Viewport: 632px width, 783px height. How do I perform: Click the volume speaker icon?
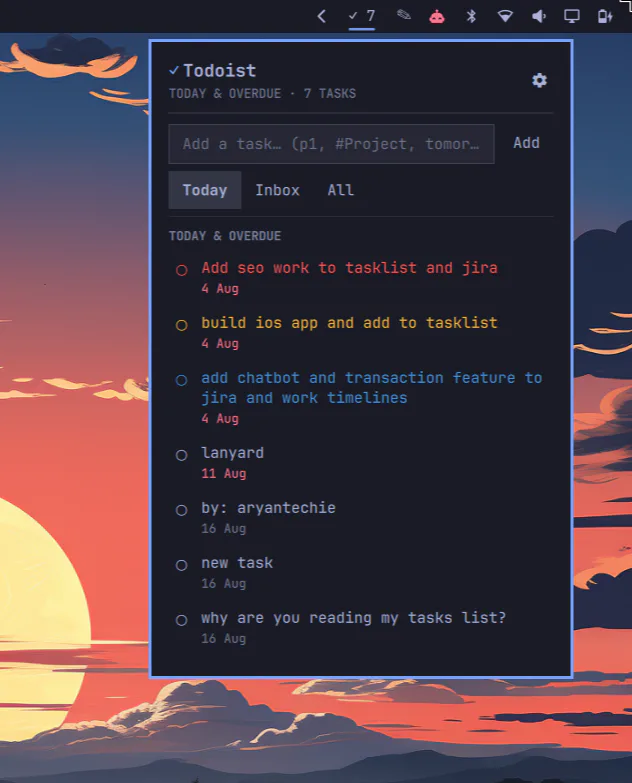539,16
